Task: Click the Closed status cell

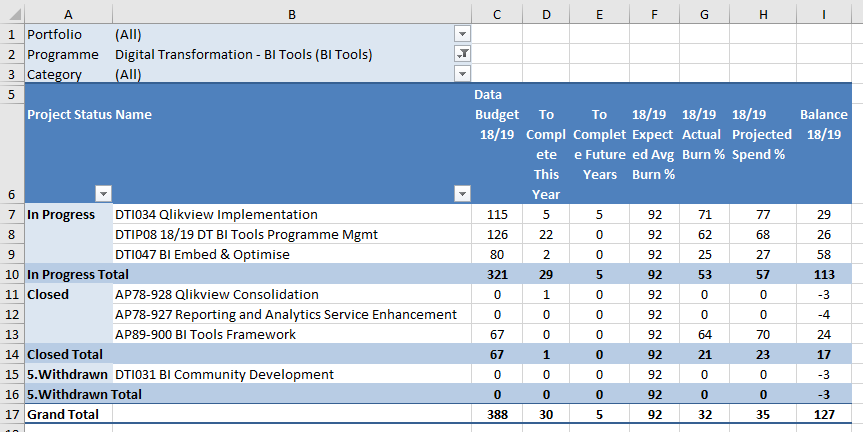Action: point(47,294)
